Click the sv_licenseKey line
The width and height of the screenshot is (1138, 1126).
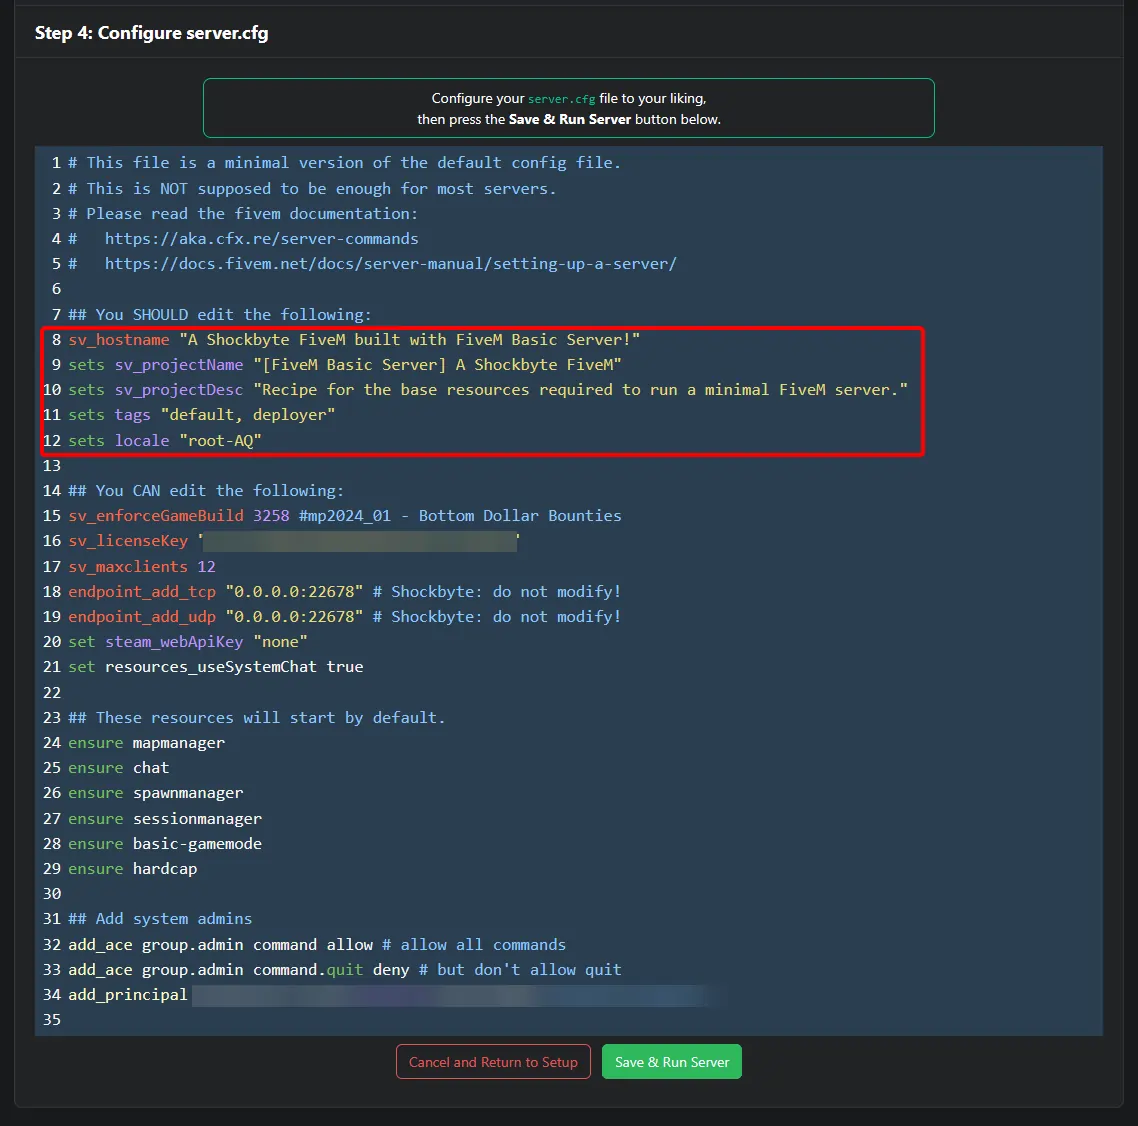tap(294, 541)
